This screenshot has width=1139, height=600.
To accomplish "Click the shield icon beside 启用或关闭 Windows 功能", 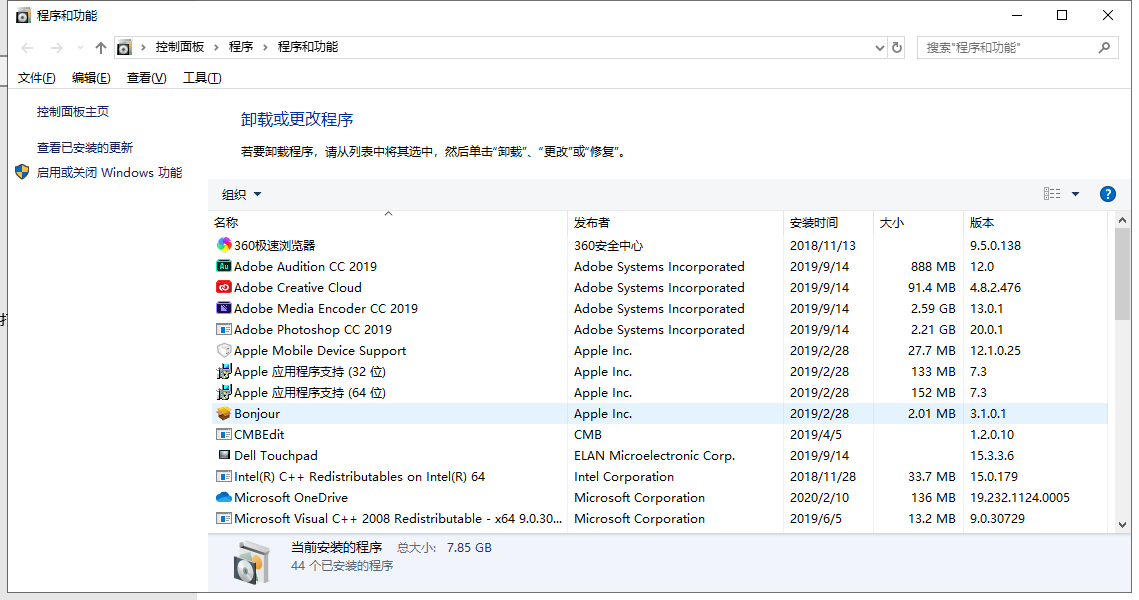I will coord(22,172).
